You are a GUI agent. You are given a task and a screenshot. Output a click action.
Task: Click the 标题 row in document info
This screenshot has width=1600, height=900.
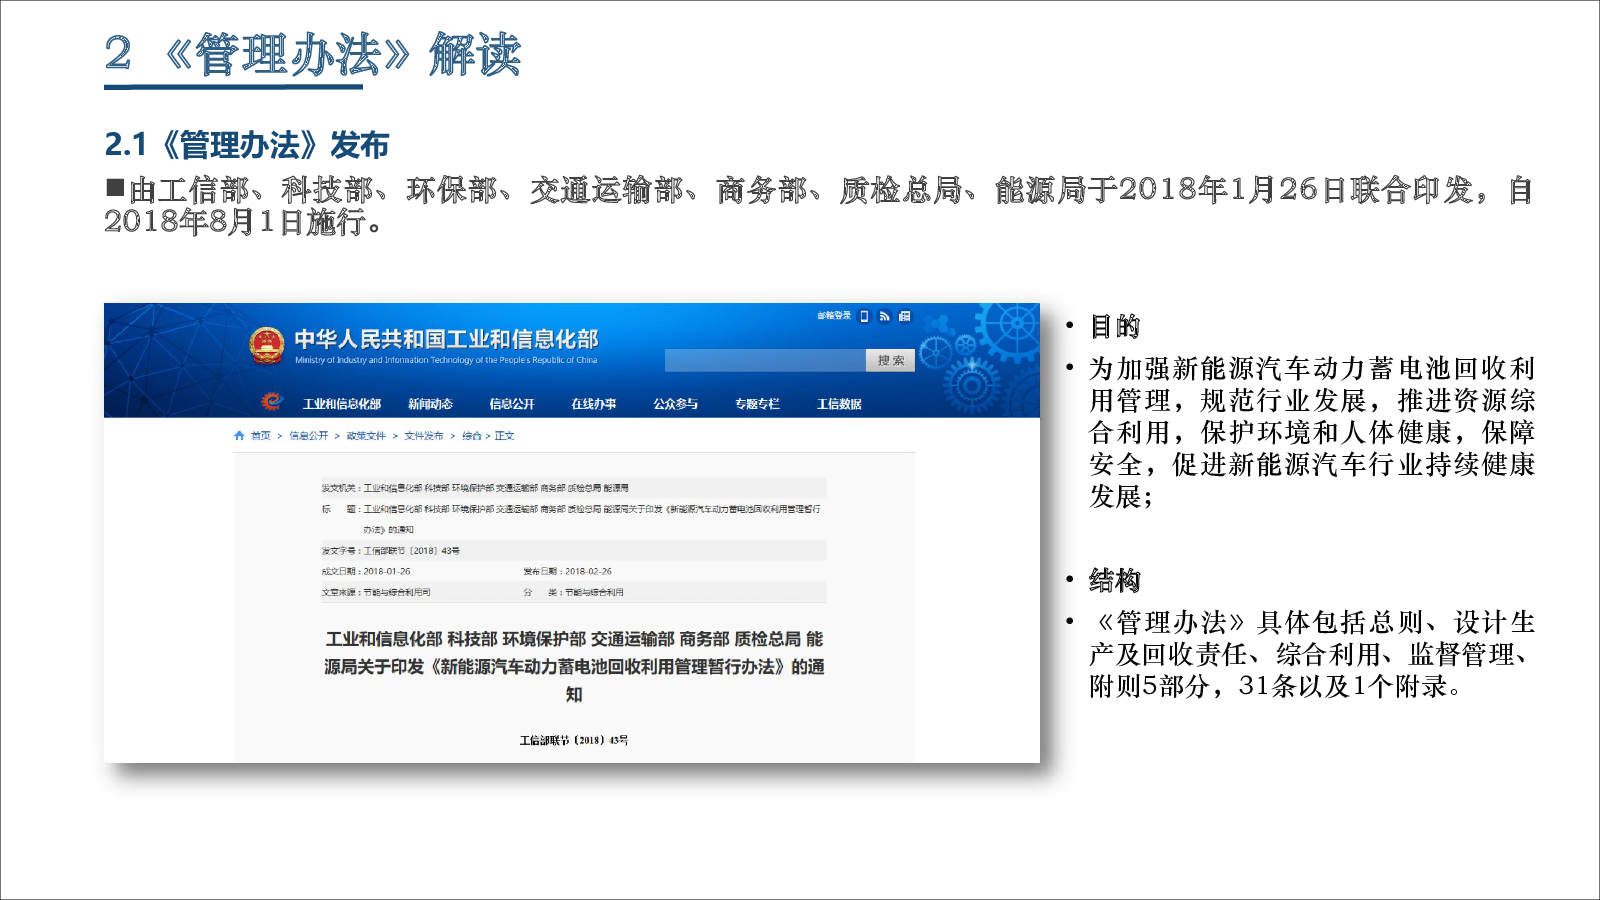pyautogui.click(x=574, y=519)
